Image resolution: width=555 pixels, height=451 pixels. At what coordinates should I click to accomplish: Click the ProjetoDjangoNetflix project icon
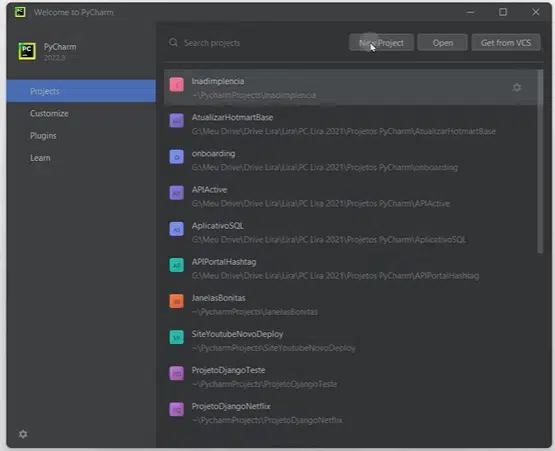coord(177,410)
